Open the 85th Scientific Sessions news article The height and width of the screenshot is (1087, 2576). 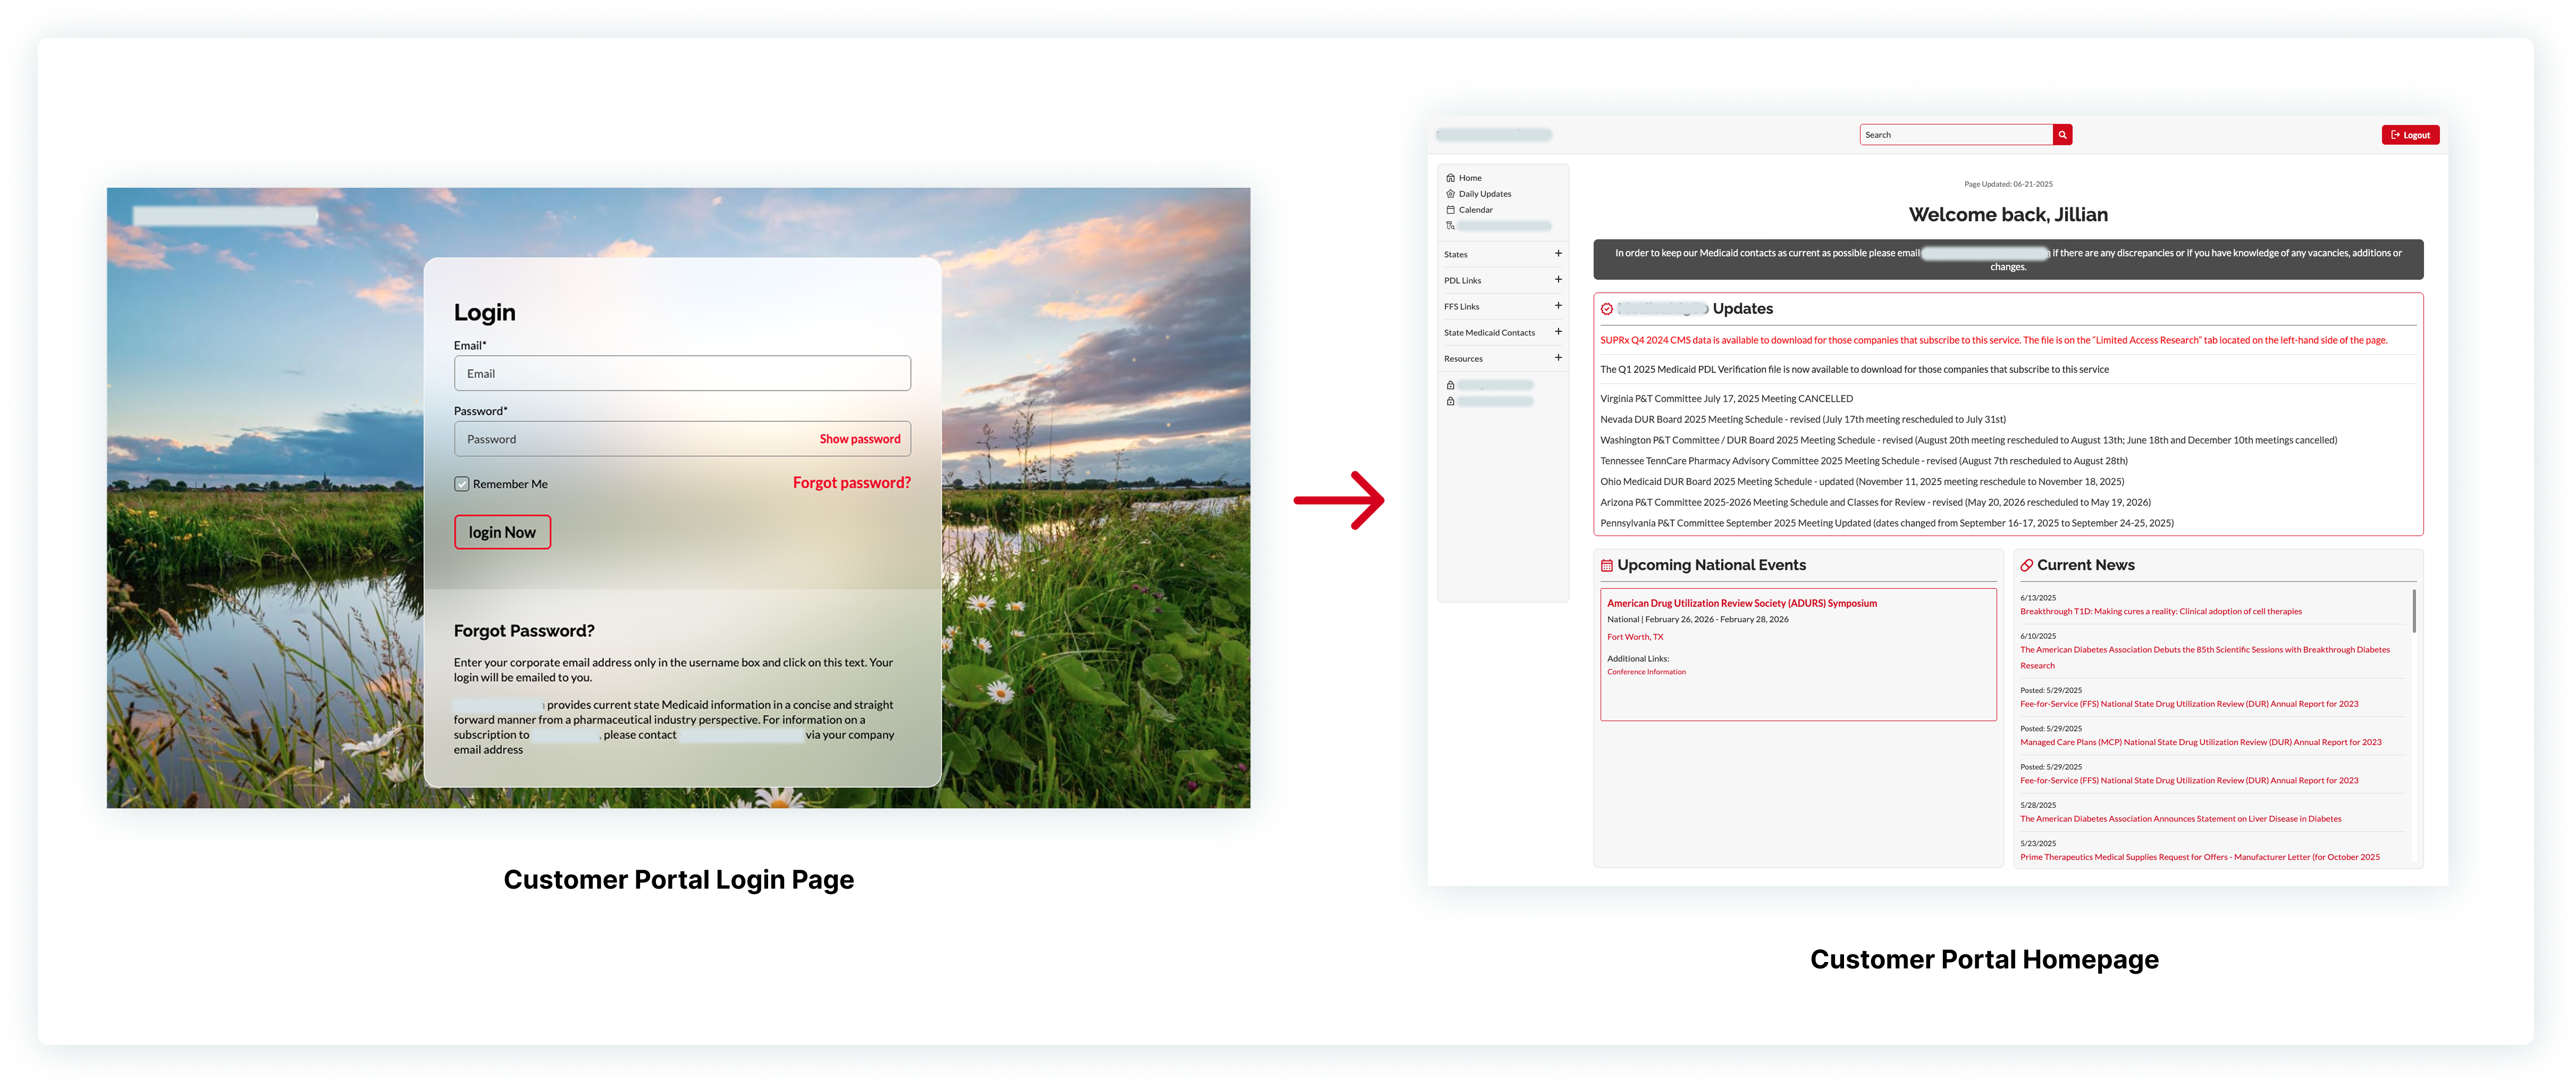click(2204, 658)
